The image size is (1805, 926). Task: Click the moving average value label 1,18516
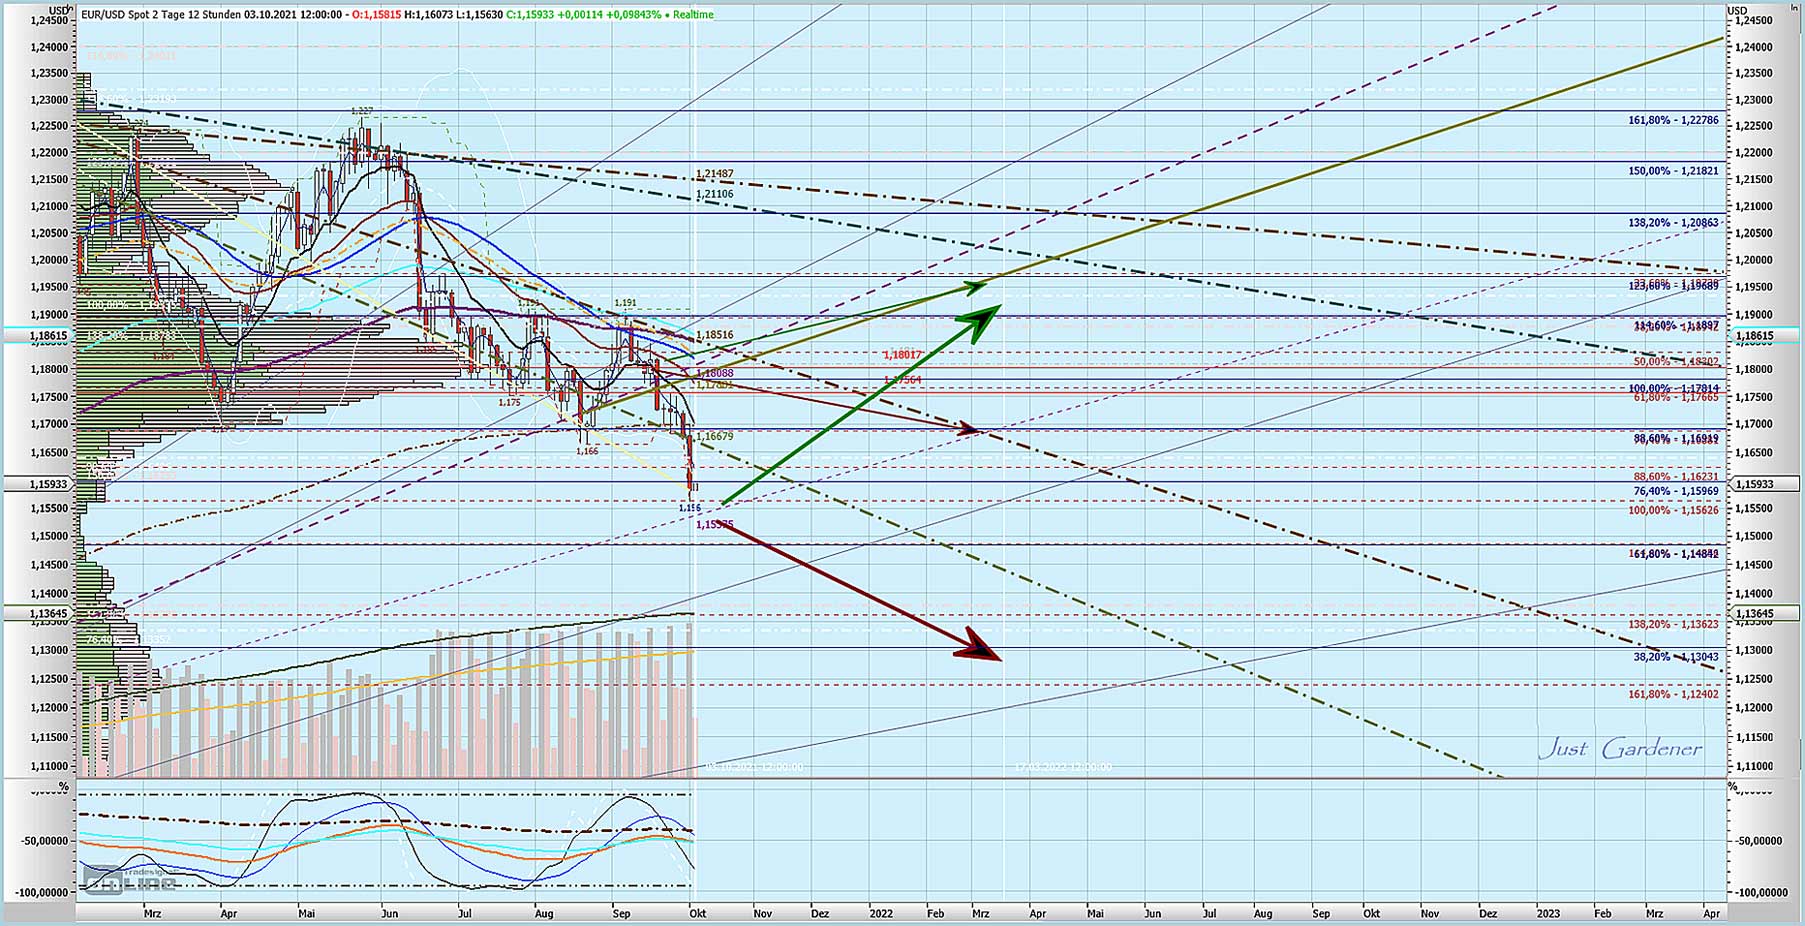(x=715, y=335)
